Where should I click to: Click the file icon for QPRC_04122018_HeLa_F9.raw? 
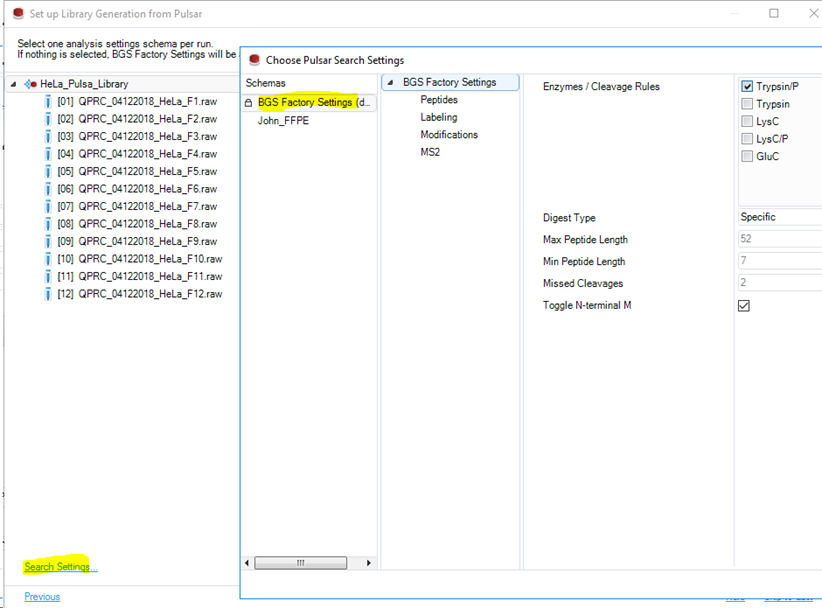click(48, 242)
